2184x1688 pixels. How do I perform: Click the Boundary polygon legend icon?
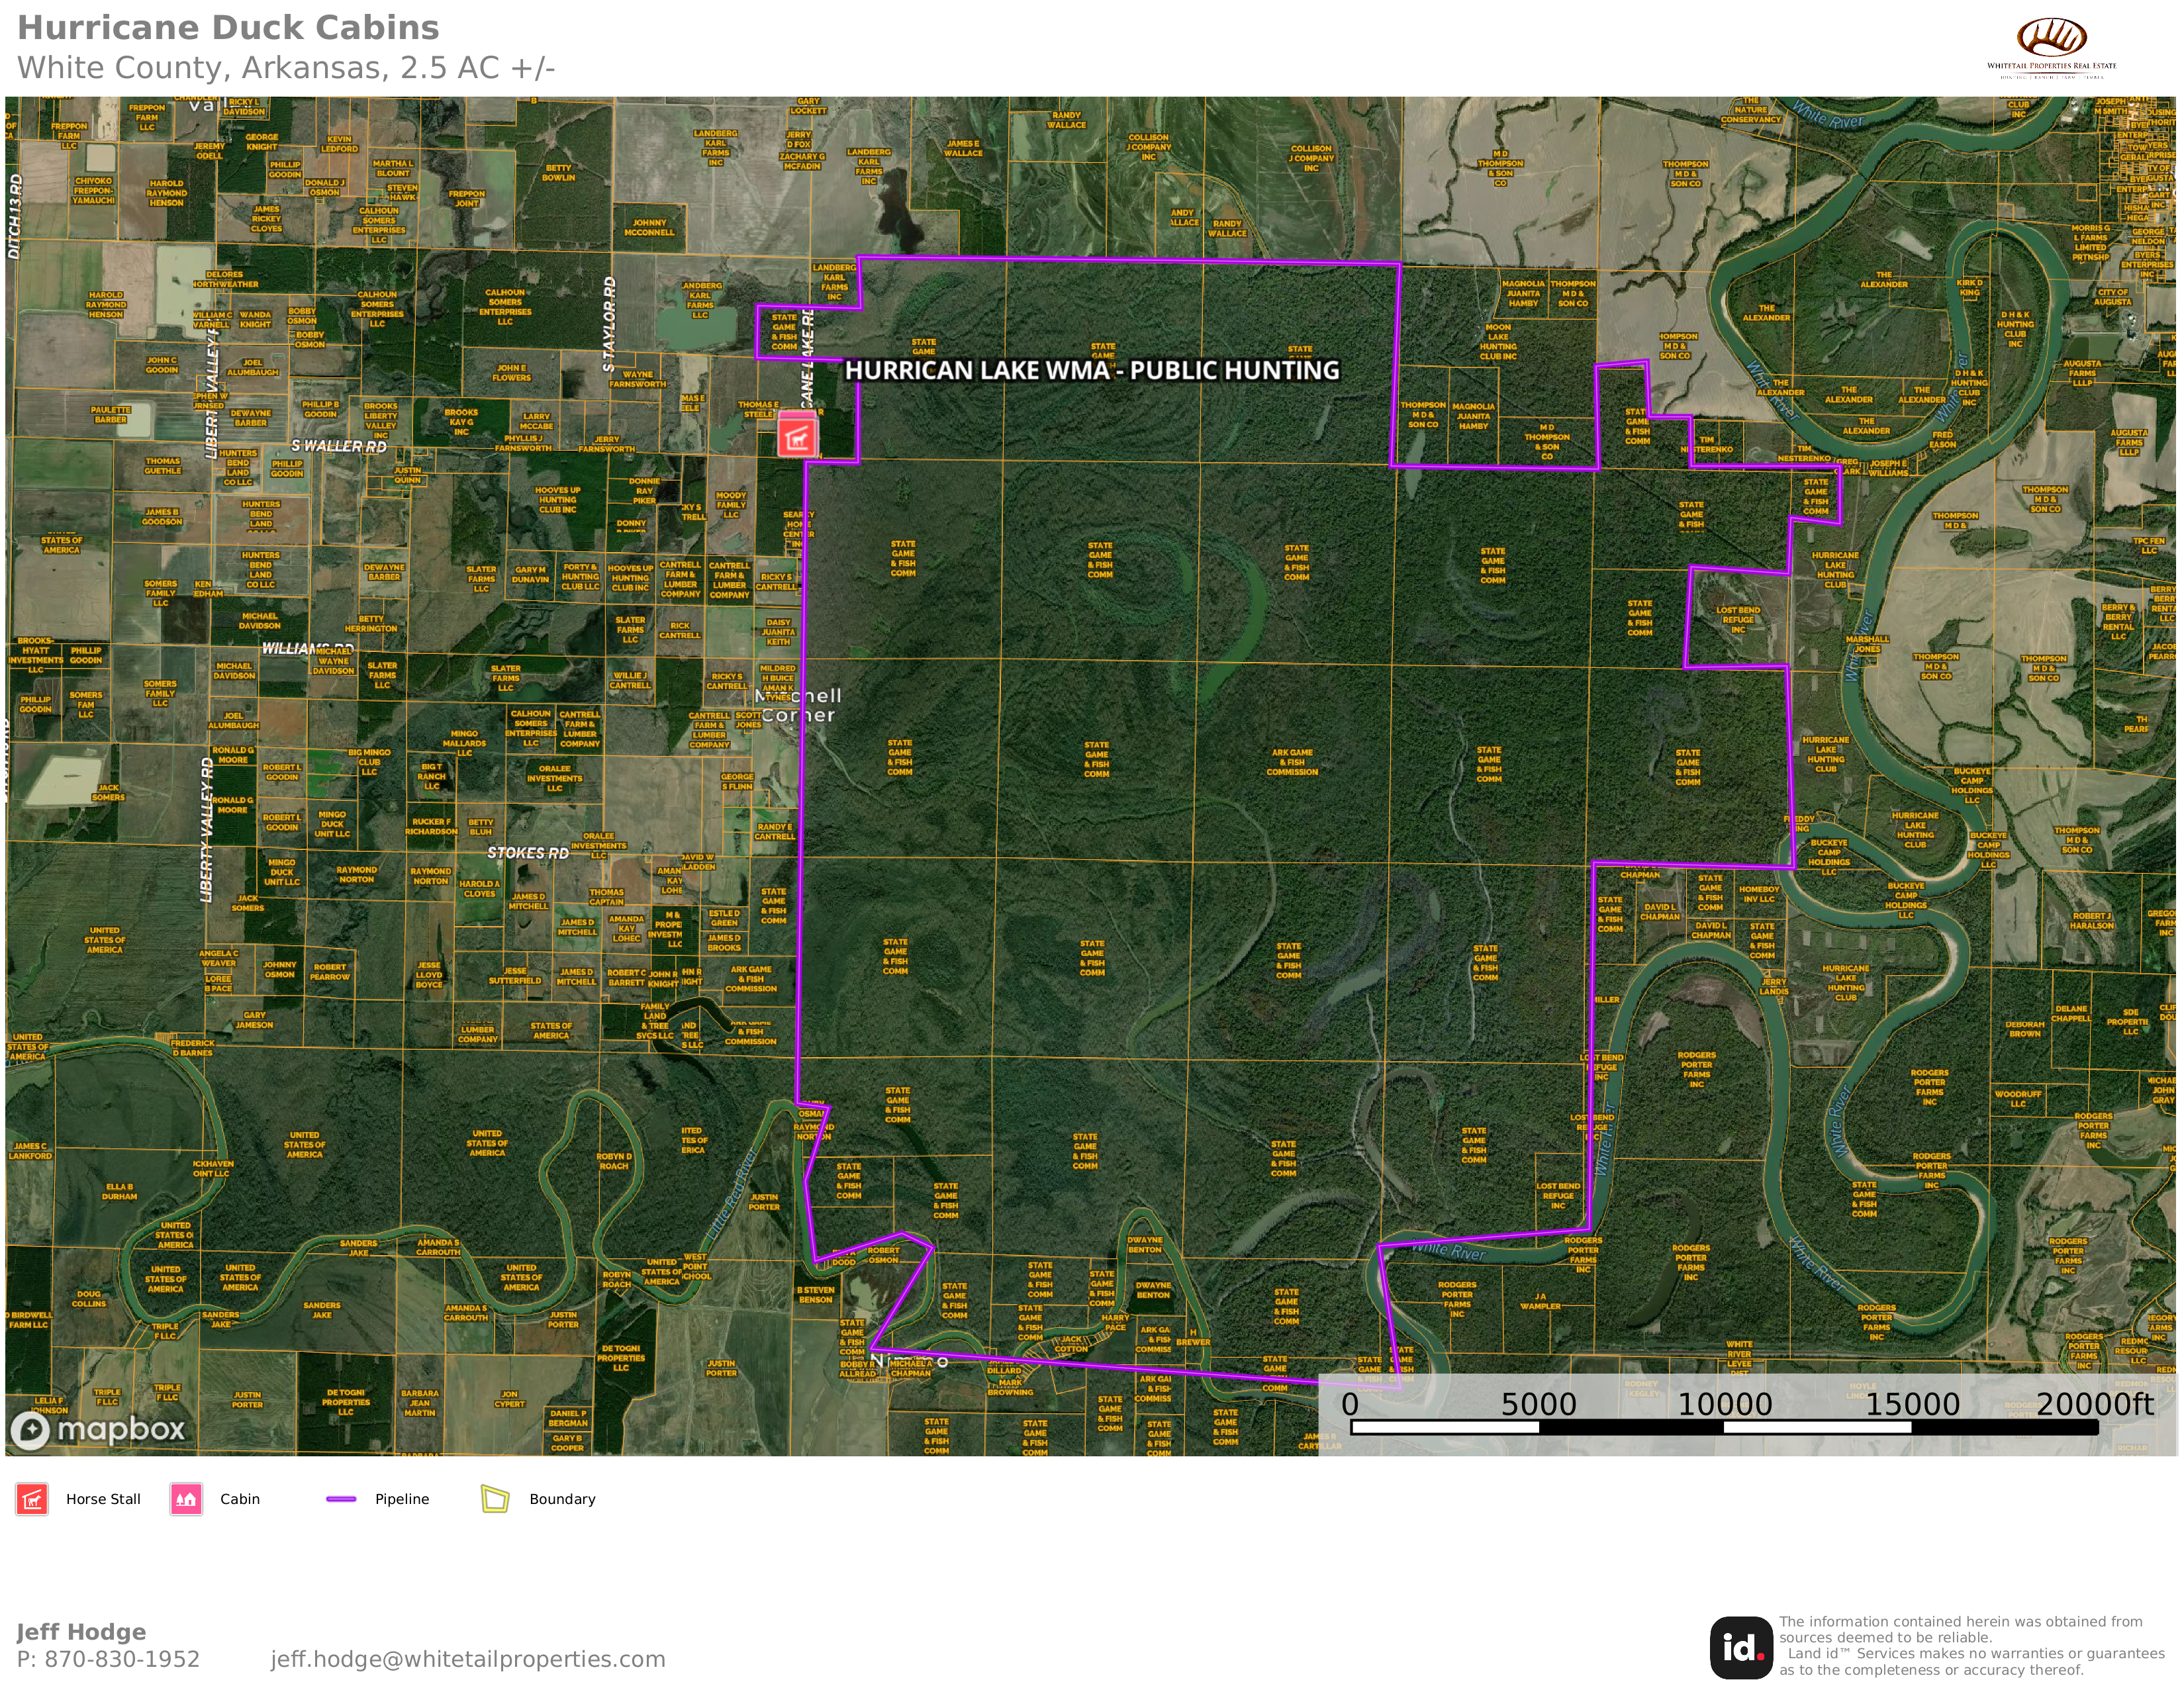tap(495, 1499)
